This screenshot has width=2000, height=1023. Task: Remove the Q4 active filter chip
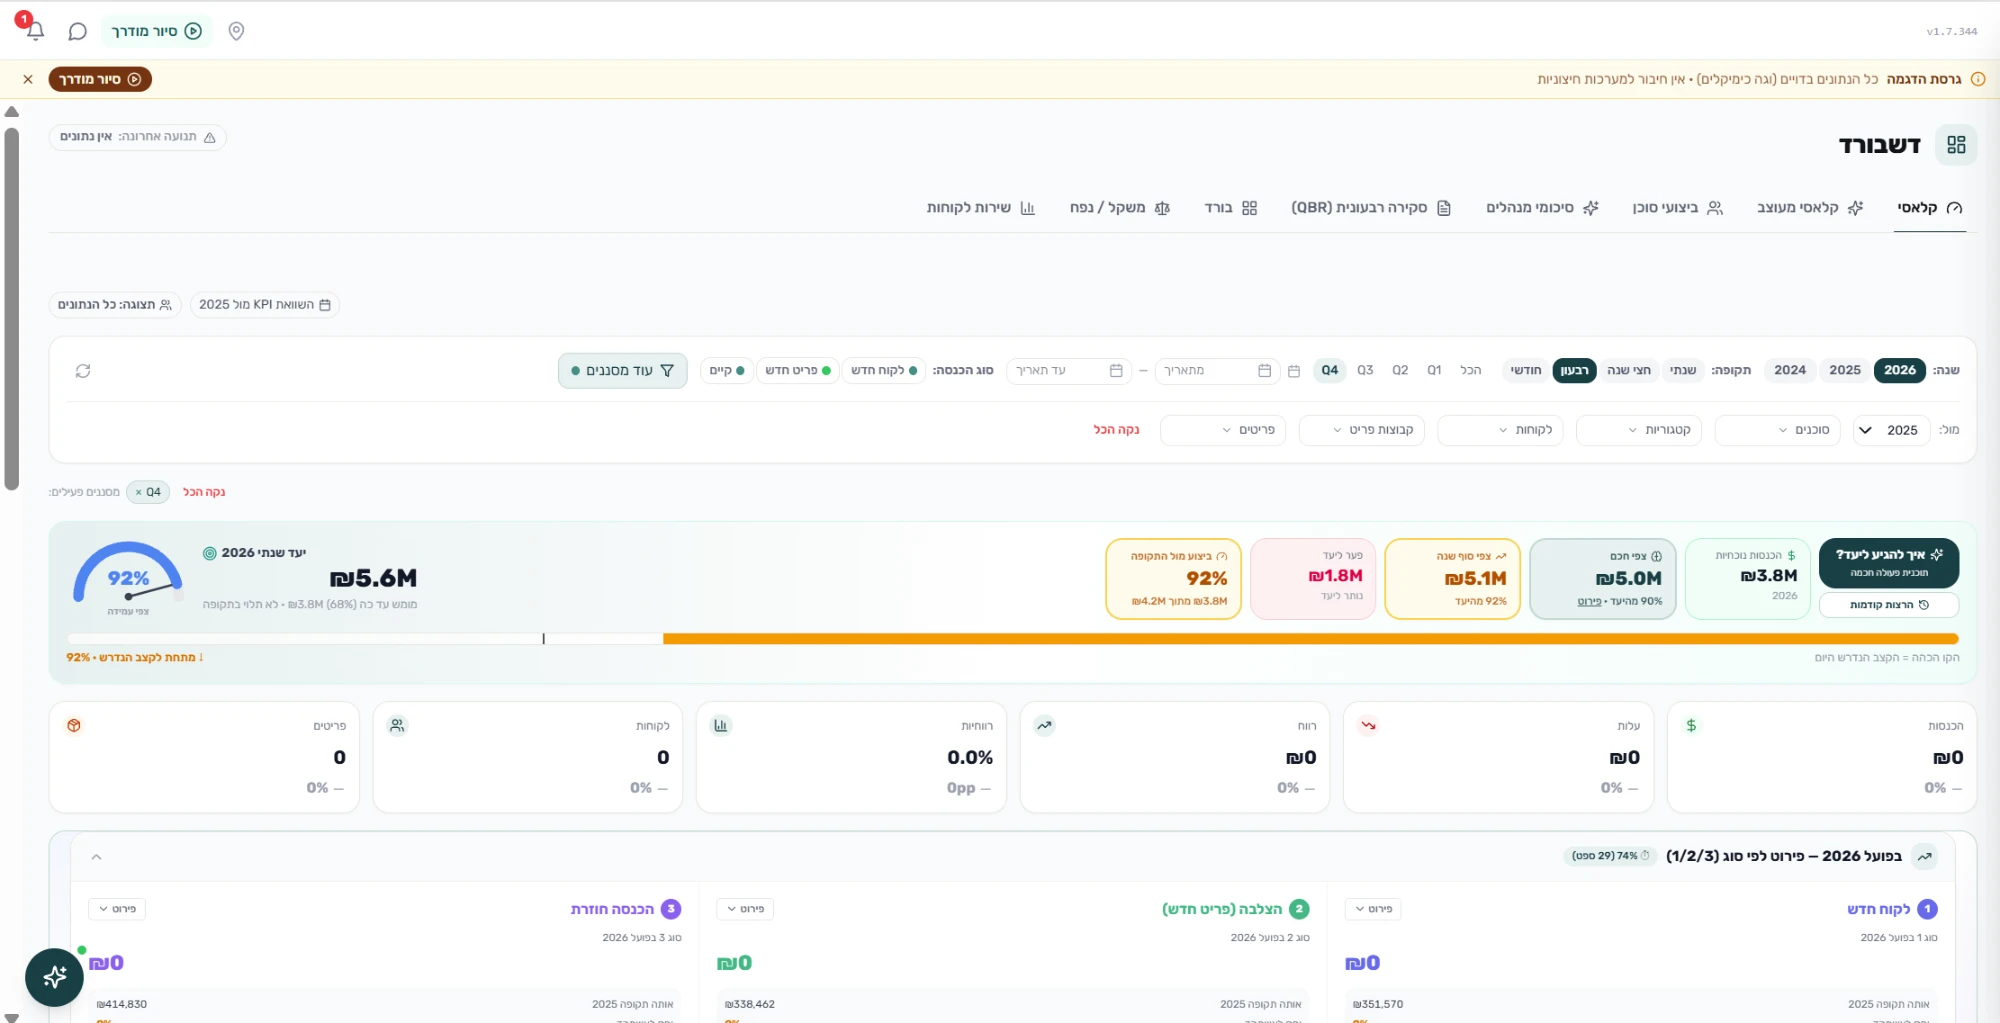(x=139, y=492)
